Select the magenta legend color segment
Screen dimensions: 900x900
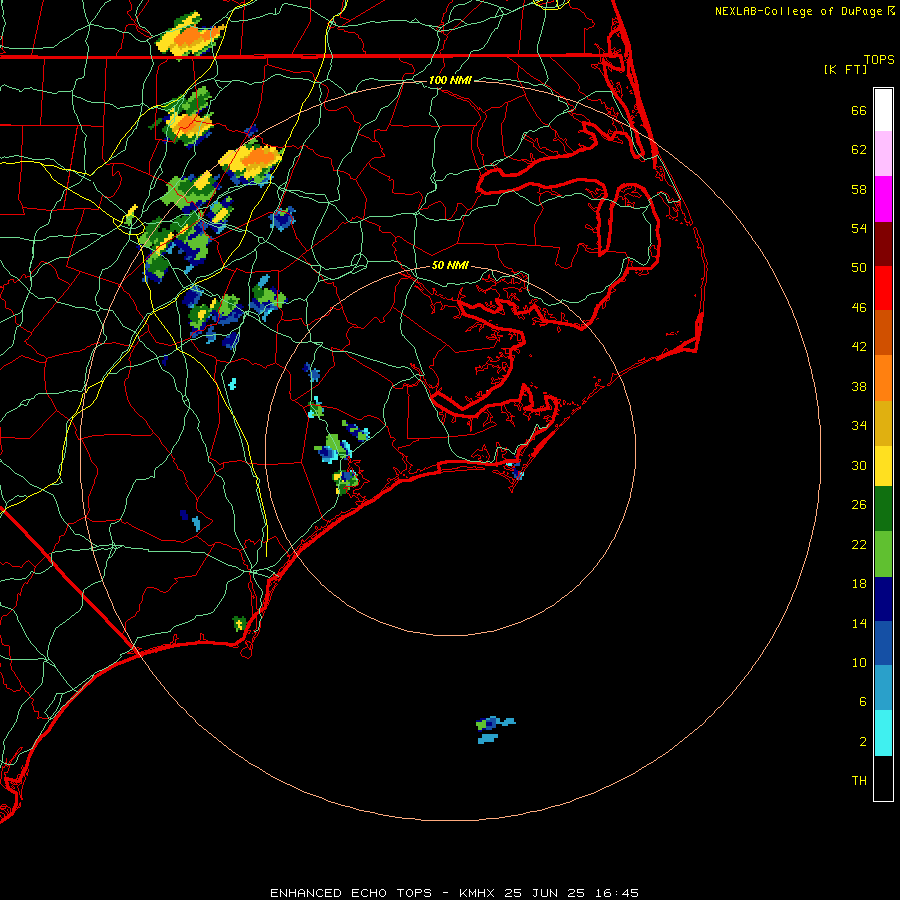pos(883,199)
